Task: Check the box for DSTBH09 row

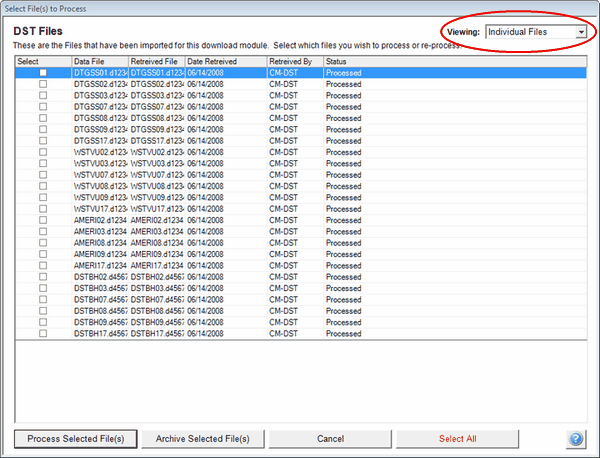Action: 43,322
